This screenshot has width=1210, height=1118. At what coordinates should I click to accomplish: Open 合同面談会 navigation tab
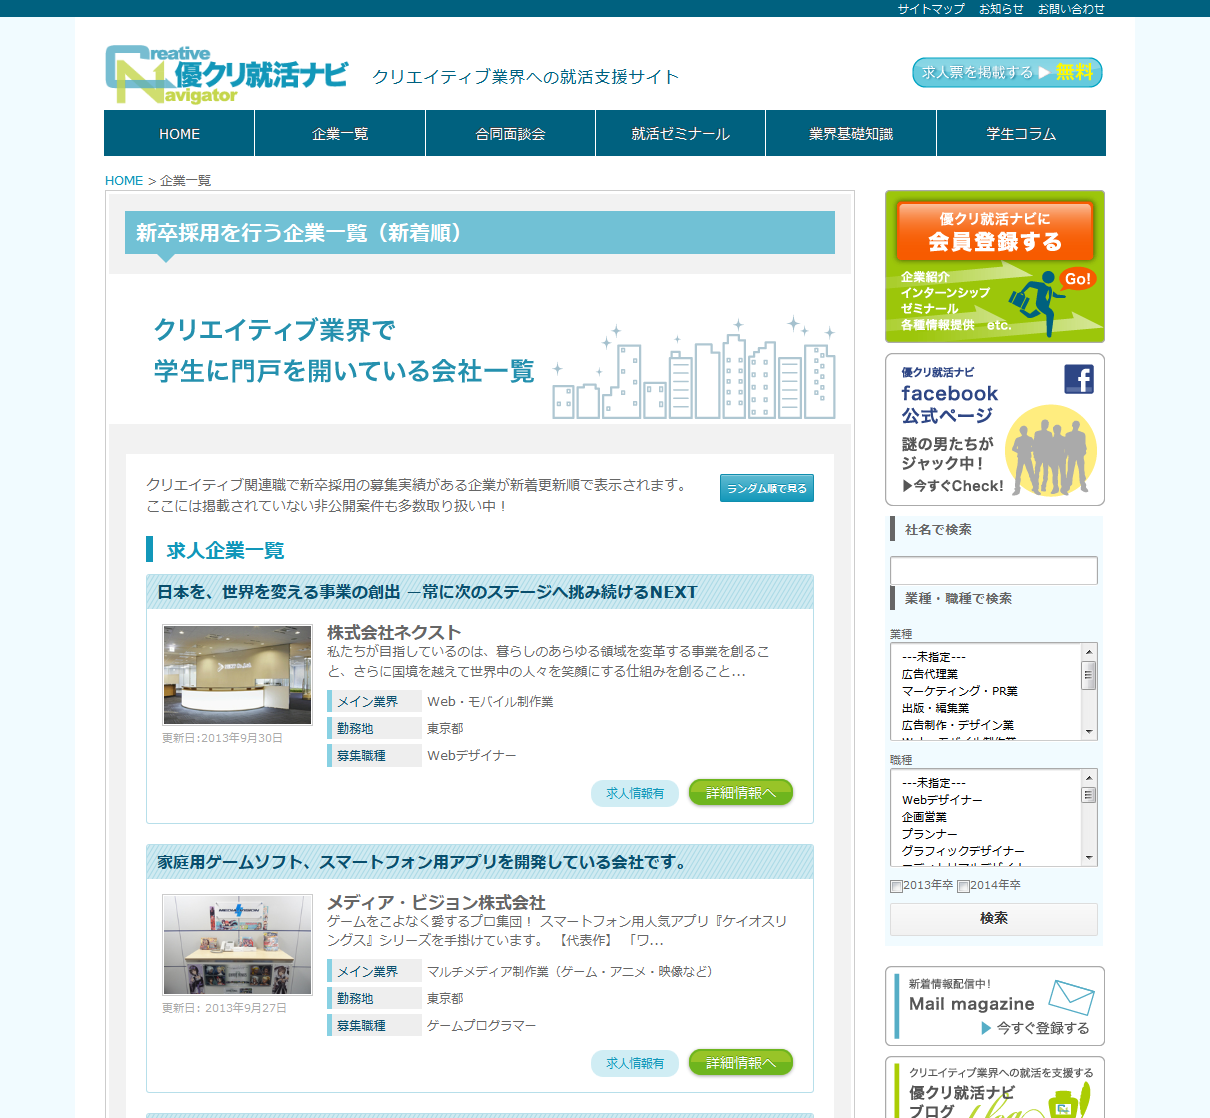pyautogui.click(x=510, y=133)
